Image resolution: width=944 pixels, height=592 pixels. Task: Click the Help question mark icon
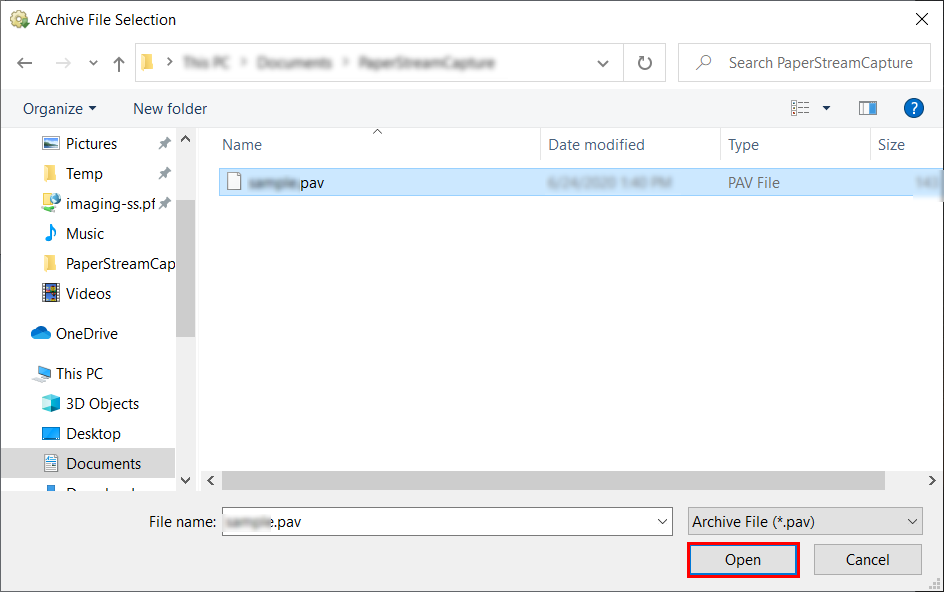tap(914, 108)
